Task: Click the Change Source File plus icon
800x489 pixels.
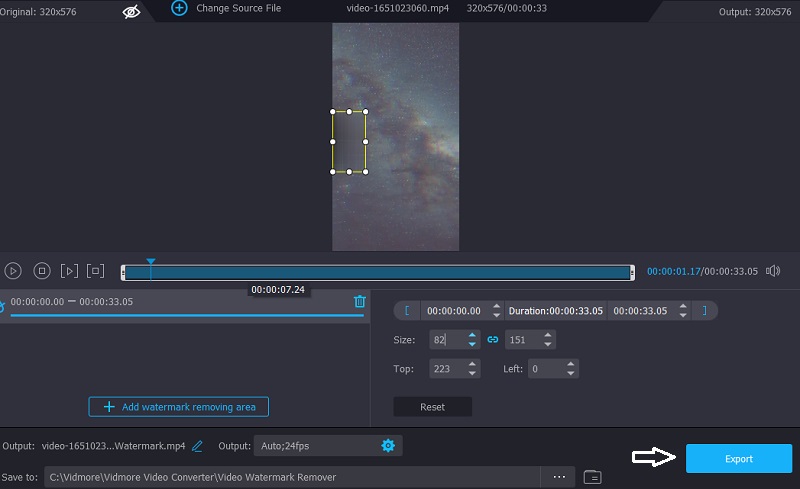Action: pyautogui.click(x=179, y=8)
